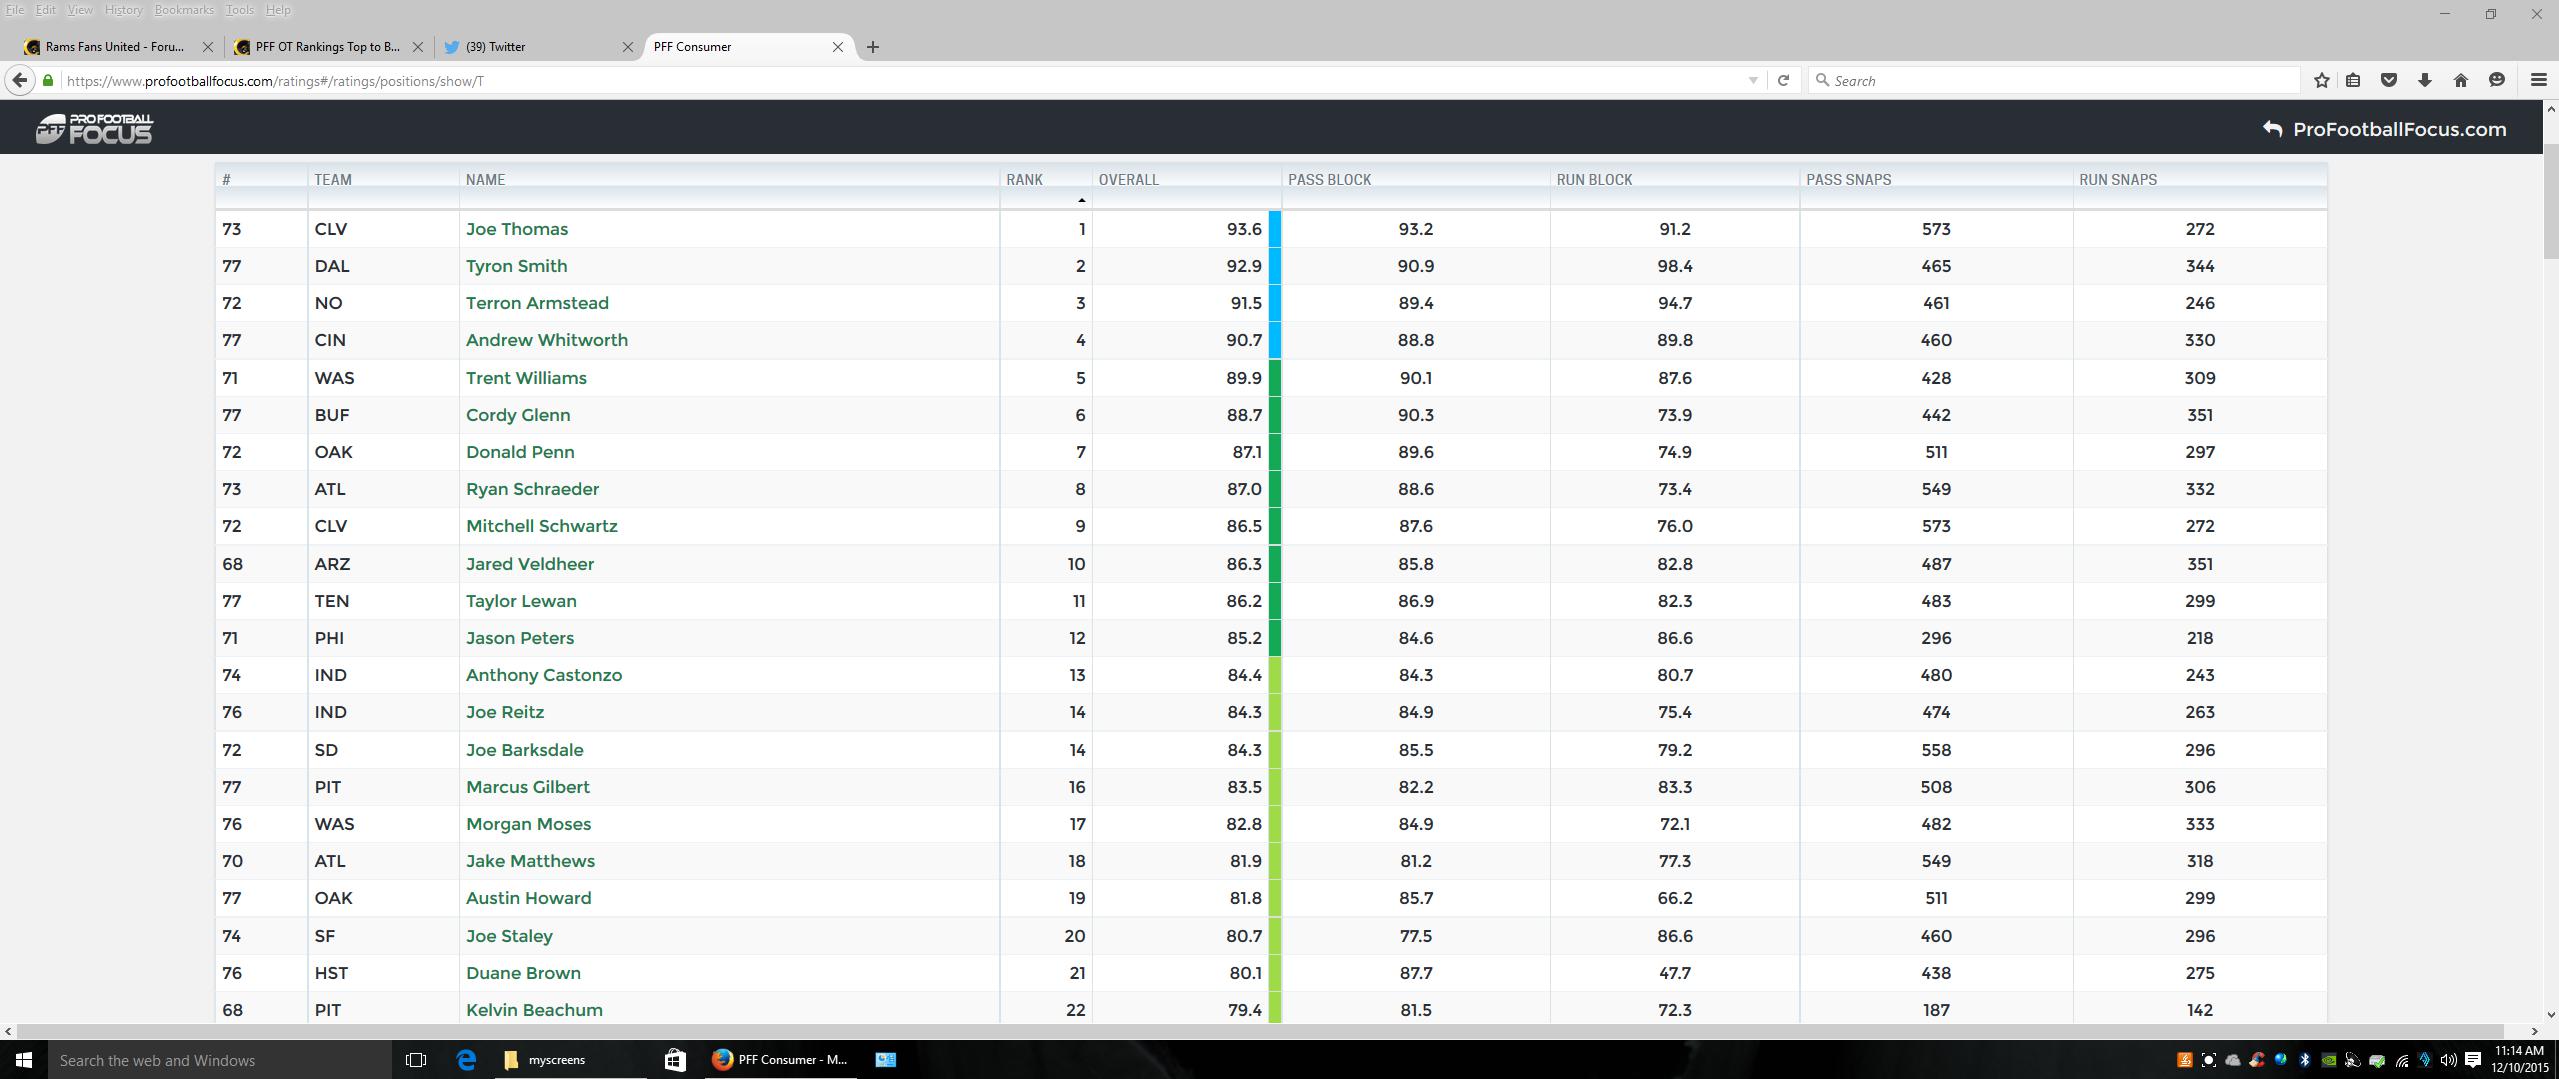This screenshot has height=1079, width=2559.
Task: Open the volume speaker tray icon
Action: click(2448, 1060)
